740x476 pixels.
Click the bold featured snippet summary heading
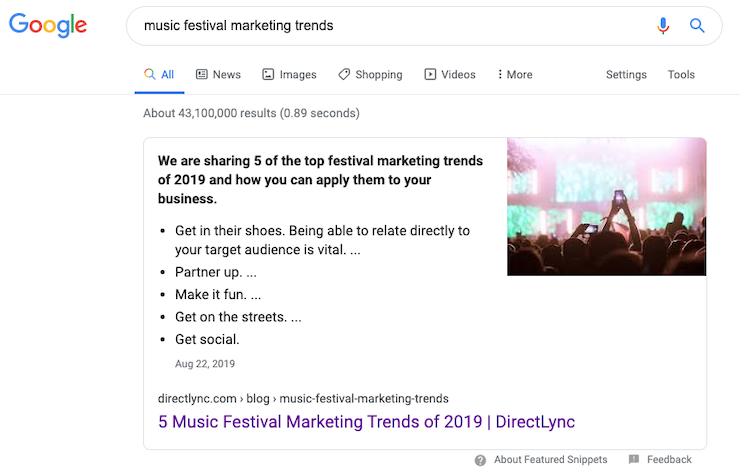(320, 180)
